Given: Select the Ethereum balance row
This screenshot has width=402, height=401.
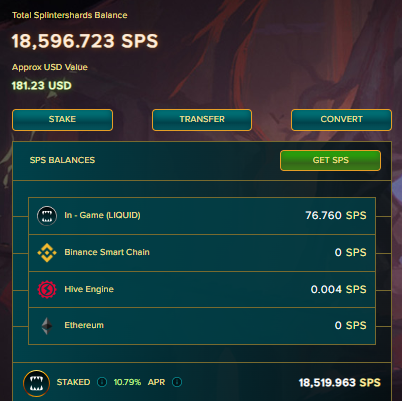Looking at the screenshot, I should point(202,326).
